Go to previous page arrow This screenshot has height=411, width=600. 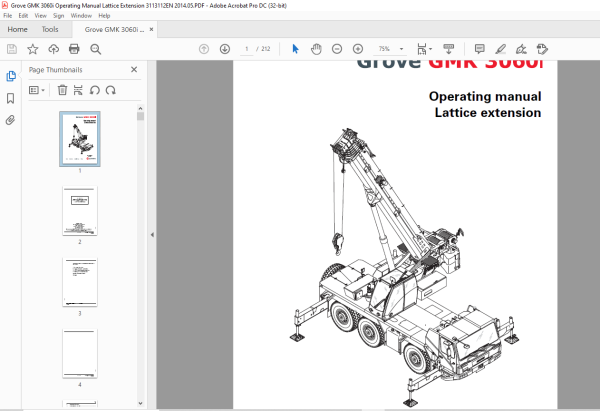[x=204, y=49]
